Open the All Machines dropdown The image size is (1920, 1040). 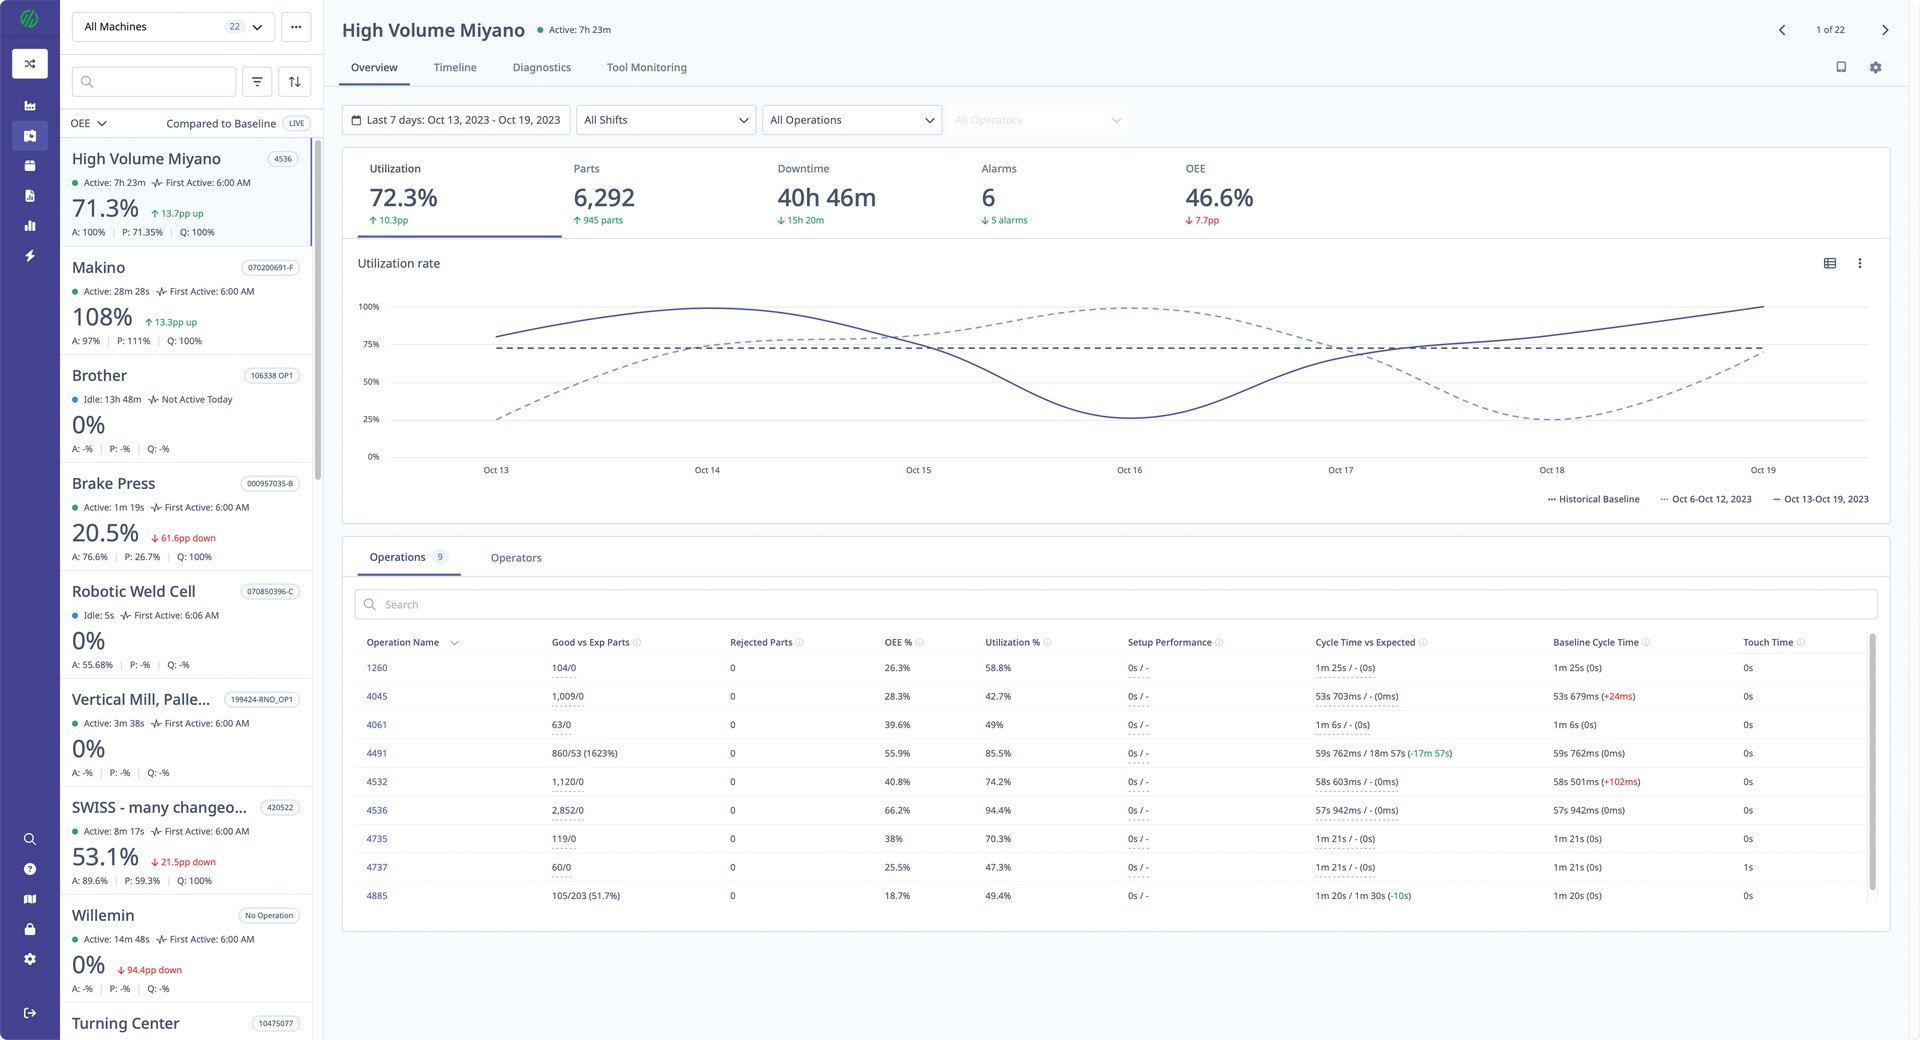click(x=172, y=26)
